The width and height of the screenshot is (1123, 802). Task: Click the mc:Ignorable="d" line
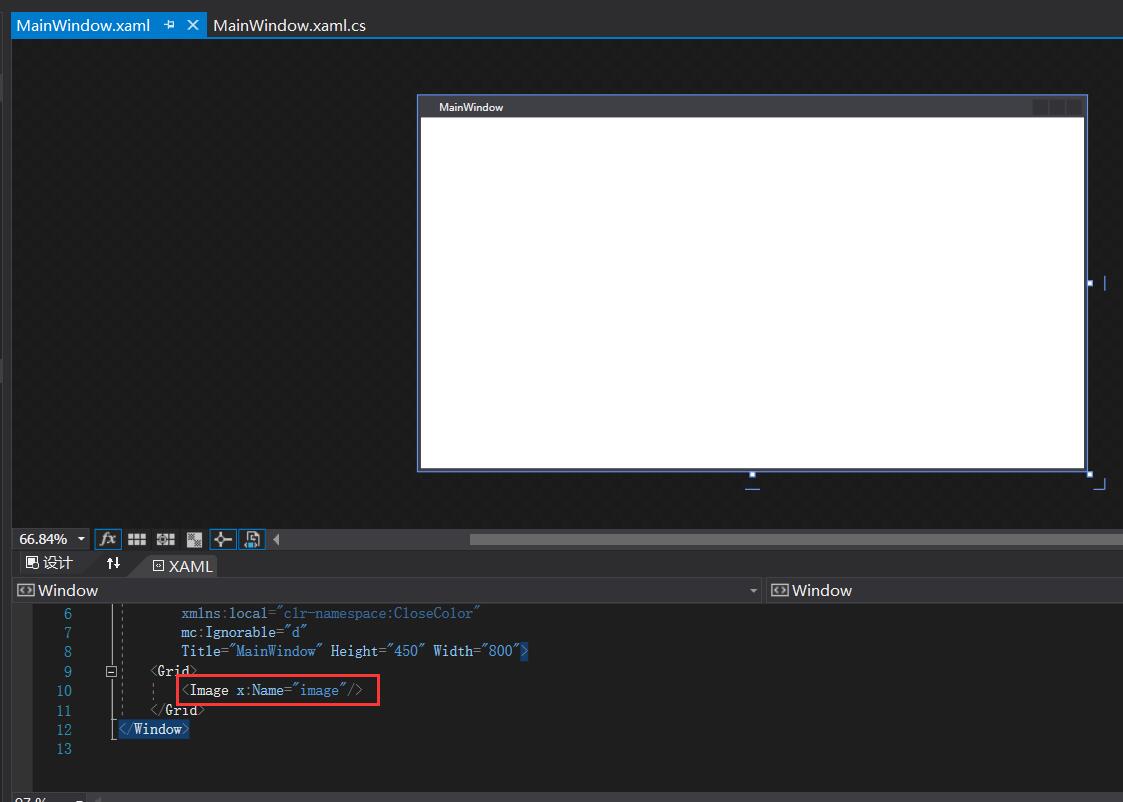pyautogui.click(x=244, y=632)
